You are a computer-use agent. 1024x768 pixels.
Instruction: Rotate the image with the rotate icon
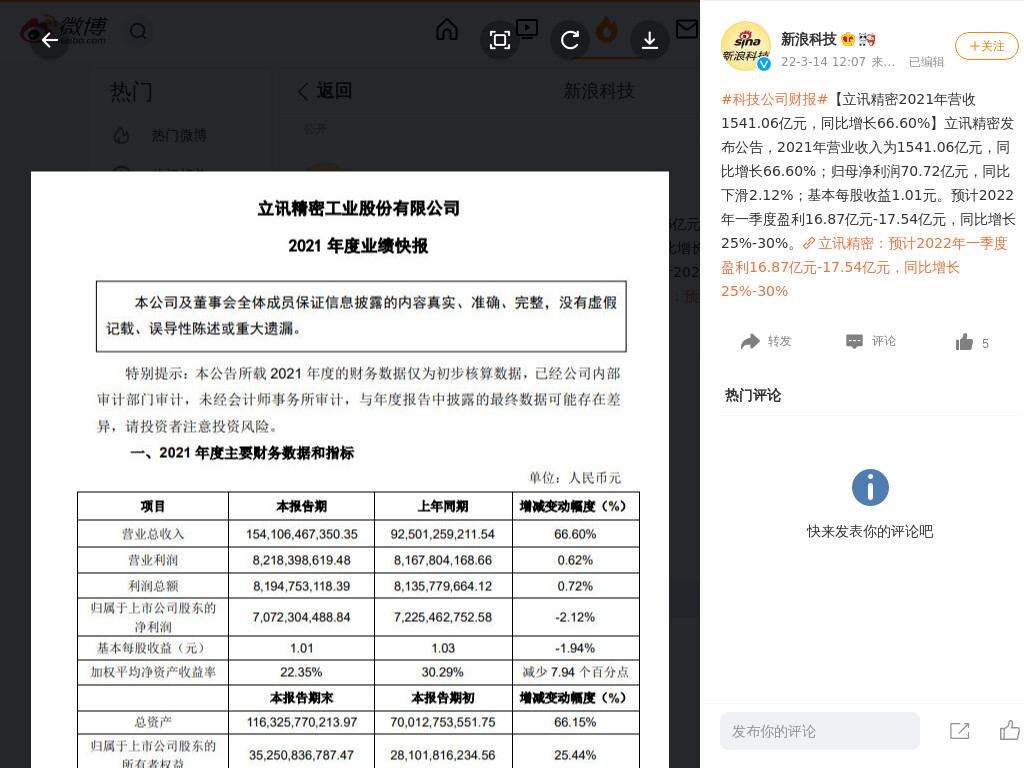coord(570,40)
